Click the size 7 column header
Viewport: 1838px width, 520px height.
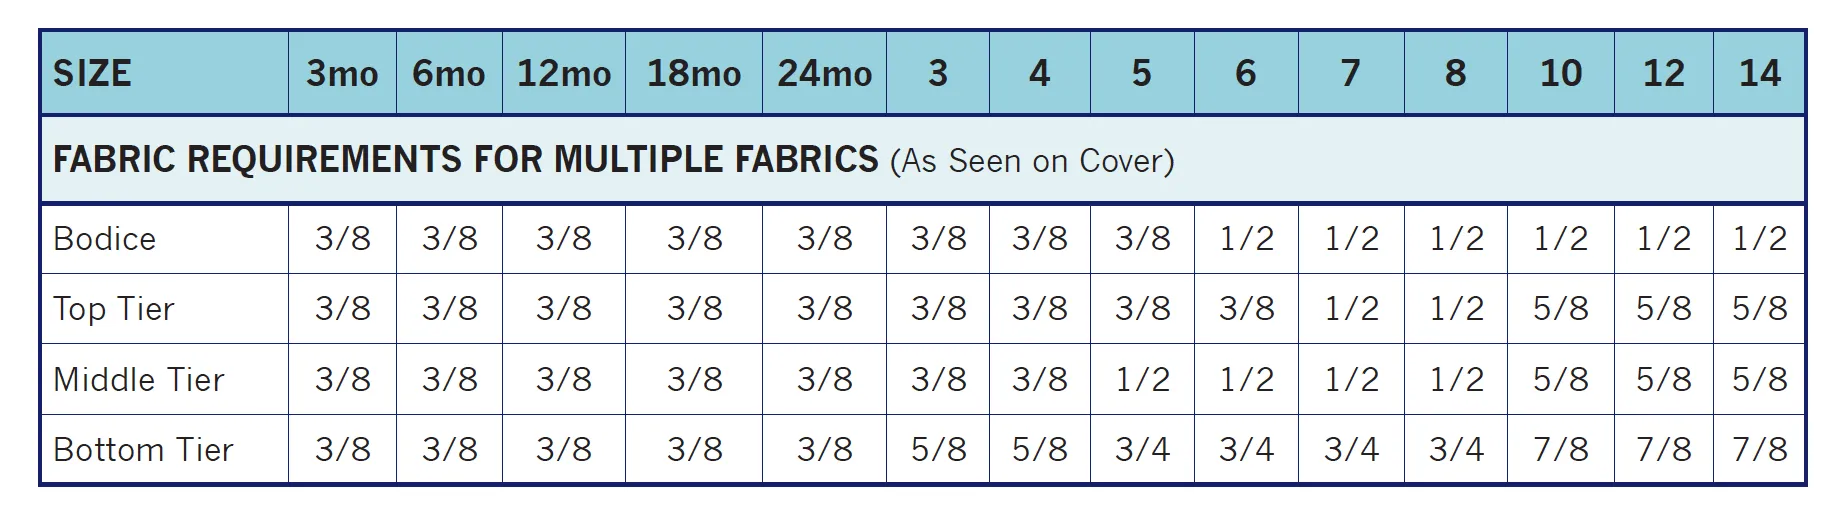[1351, 73]
